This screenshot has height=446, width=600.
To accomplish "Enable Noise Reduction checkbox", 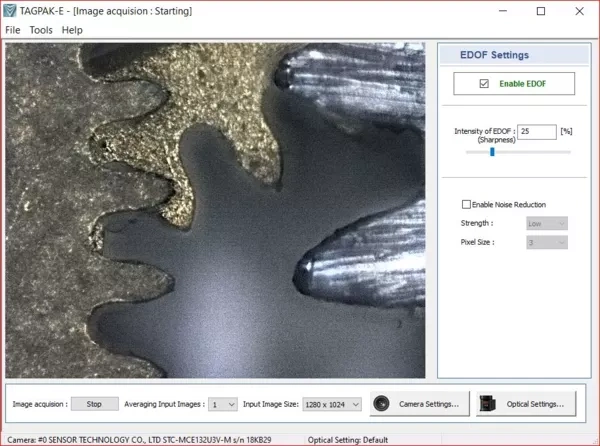I will (x=466, y=204).
